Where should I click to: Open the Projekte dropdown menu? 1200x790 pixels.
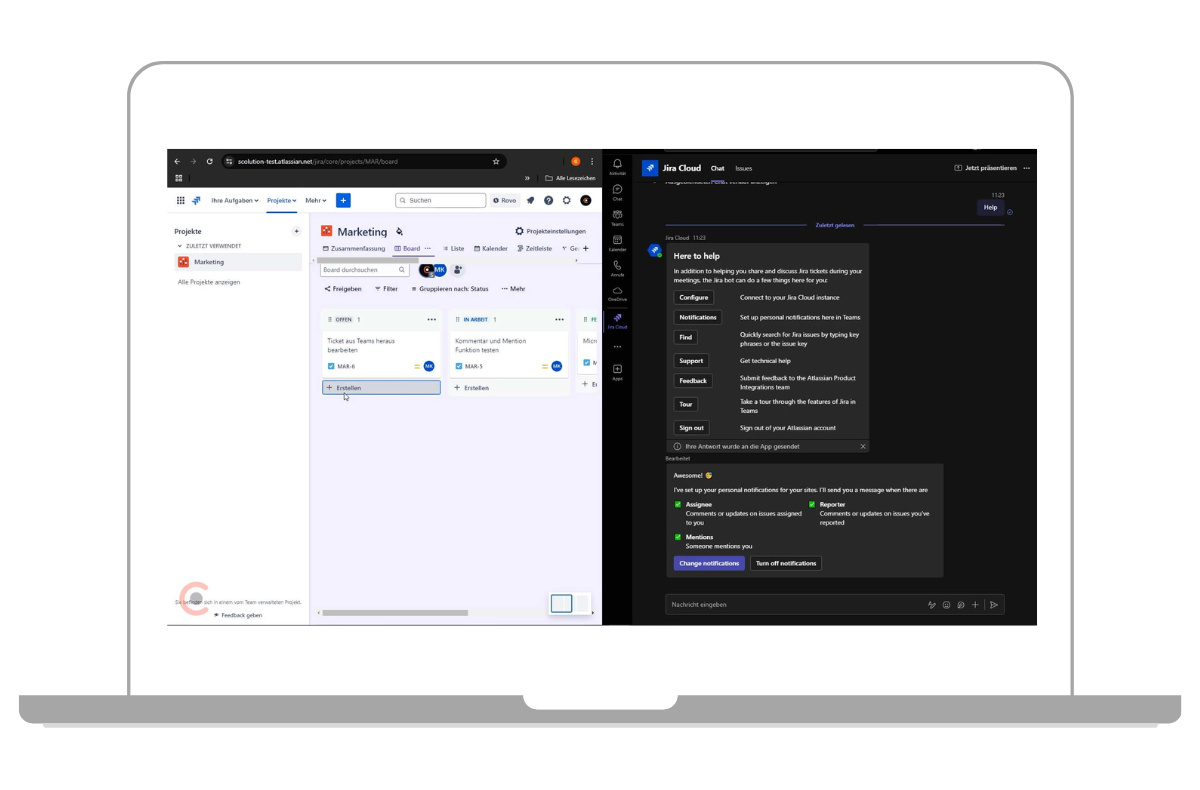pos(281,200)
